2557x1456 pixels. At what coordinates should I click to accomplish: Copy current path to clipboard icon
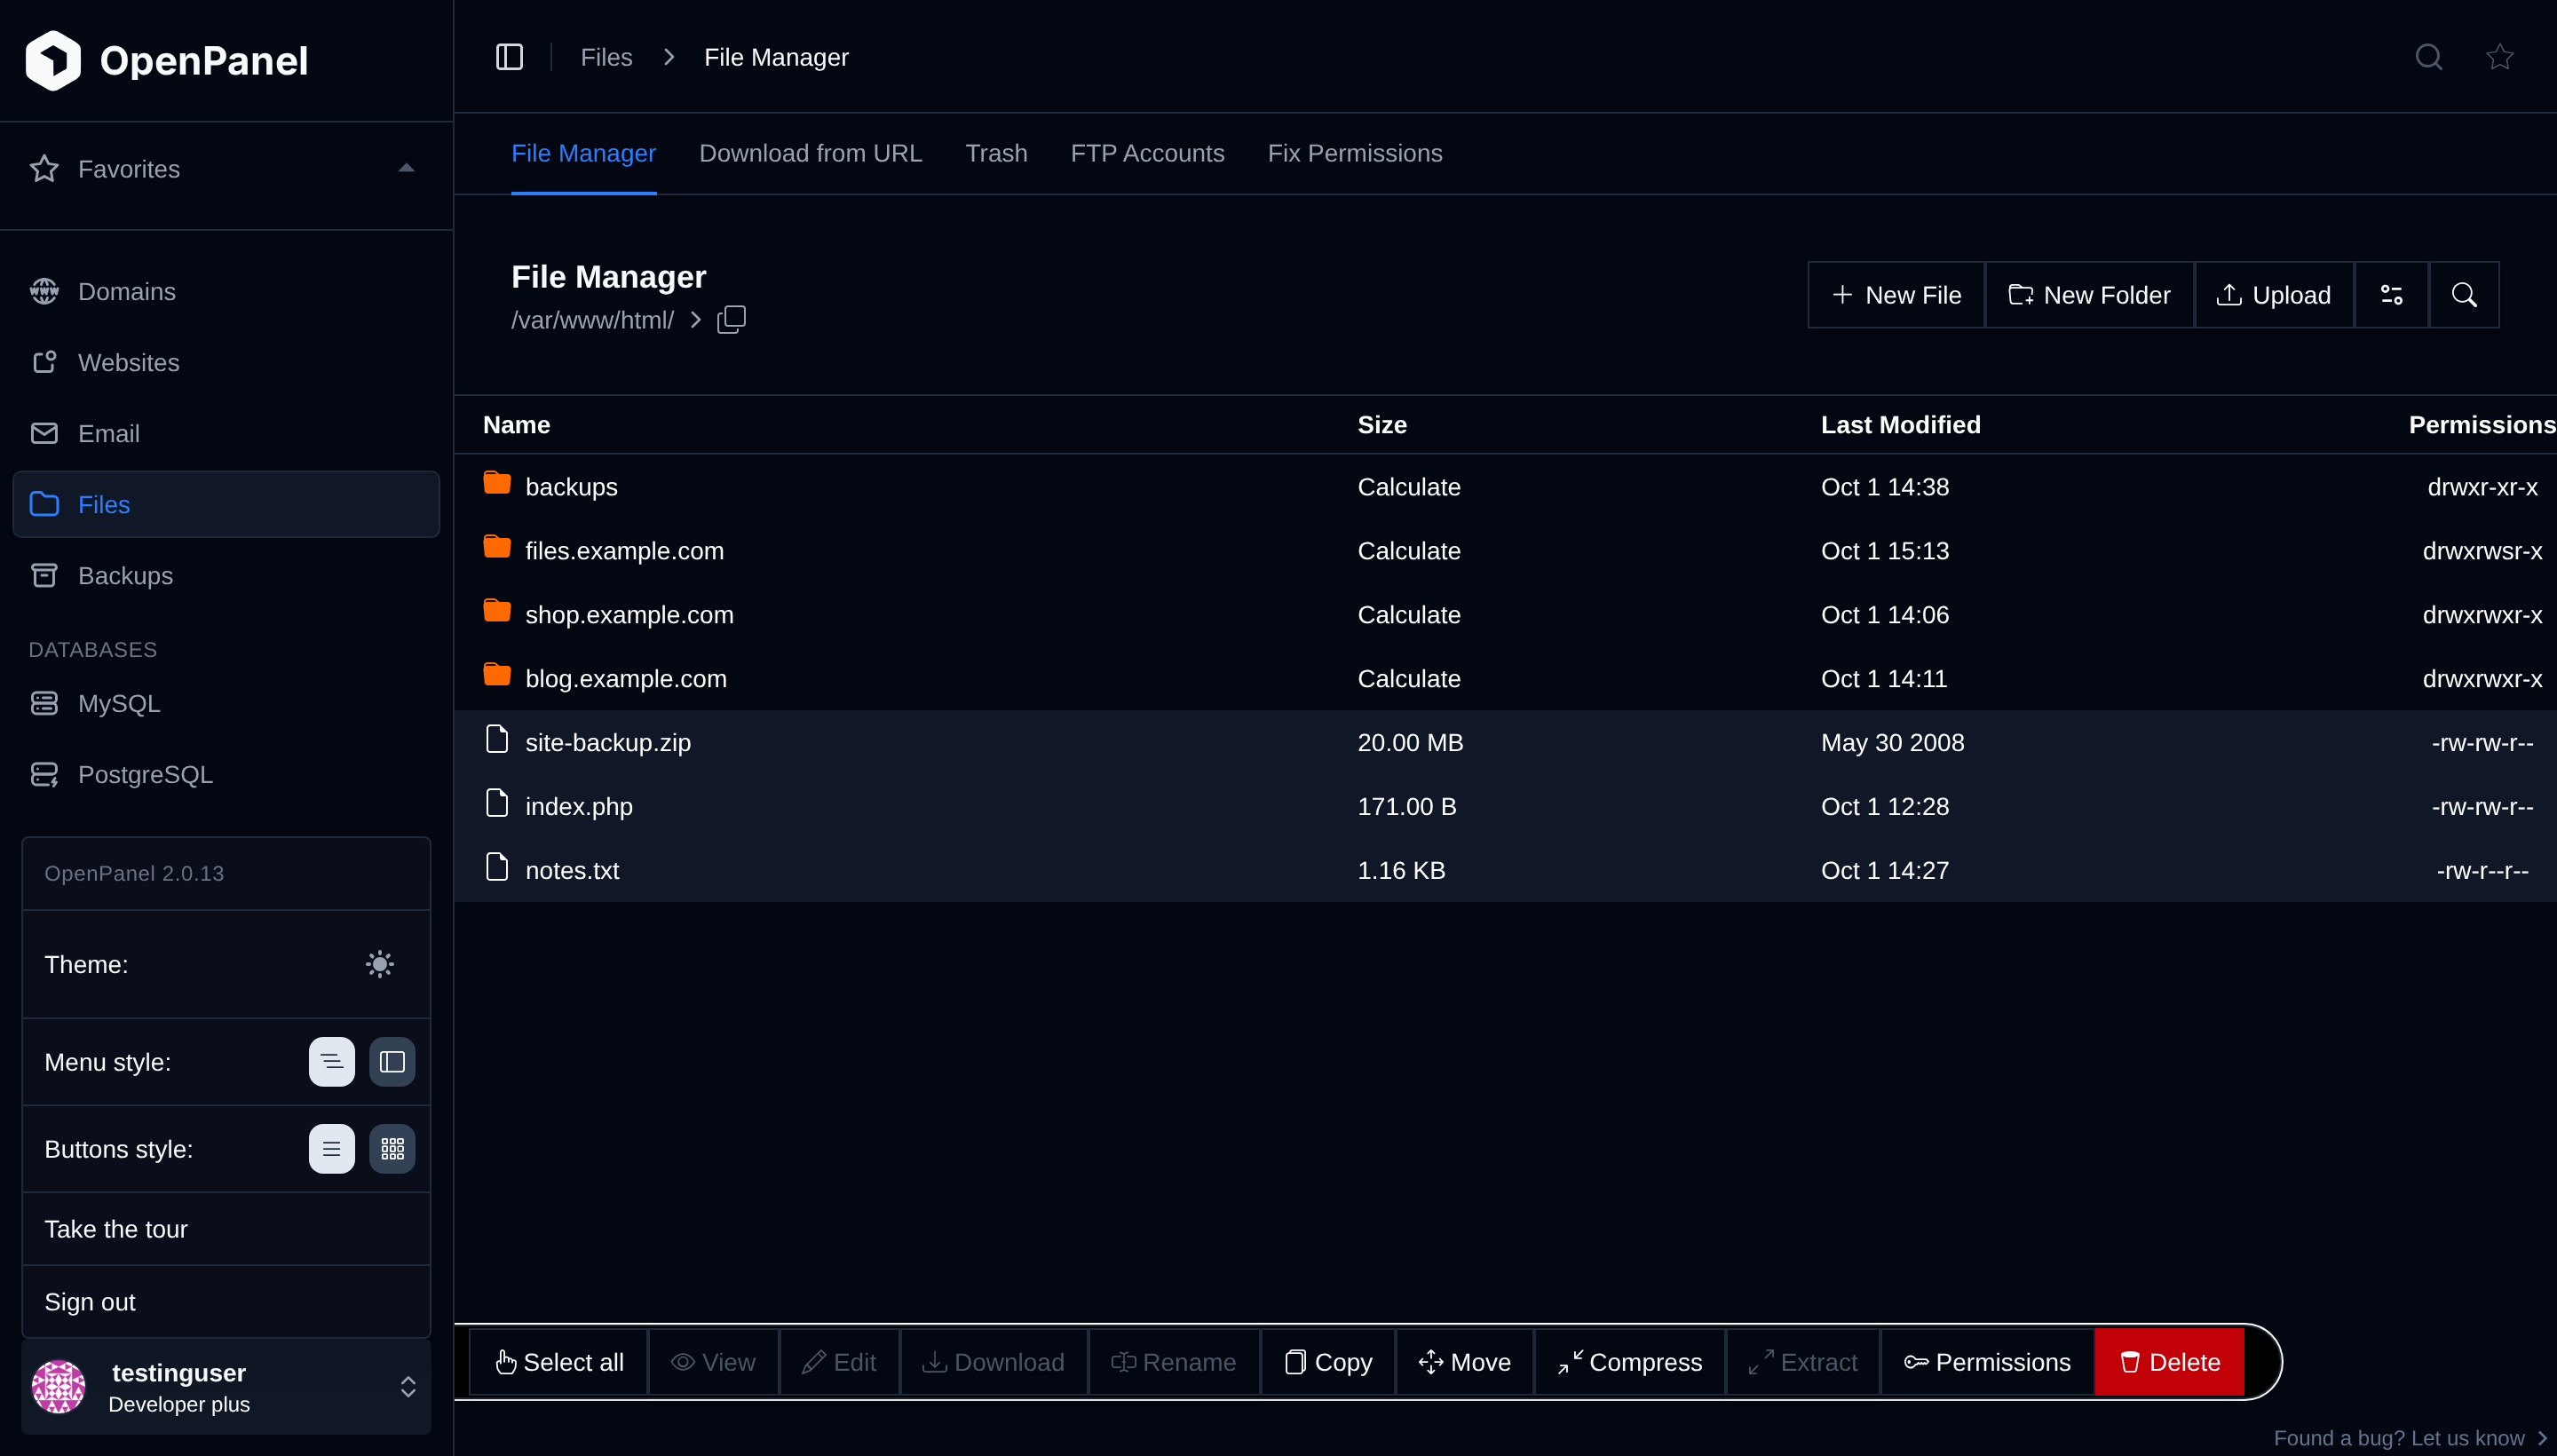coord(731,320)
